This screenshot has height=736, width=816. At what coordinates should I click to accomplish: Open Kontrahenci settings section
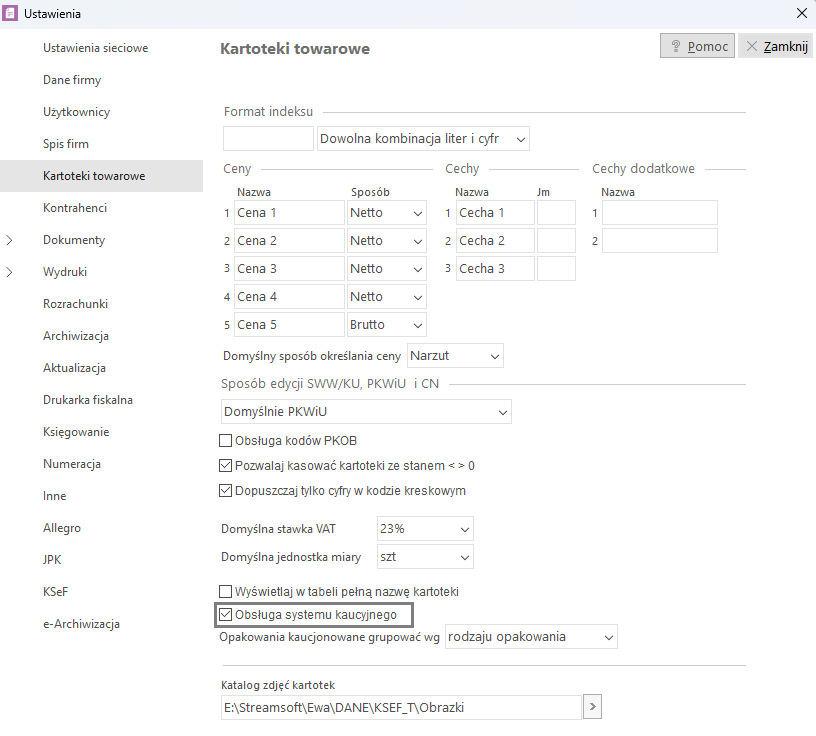click(75, 208)
